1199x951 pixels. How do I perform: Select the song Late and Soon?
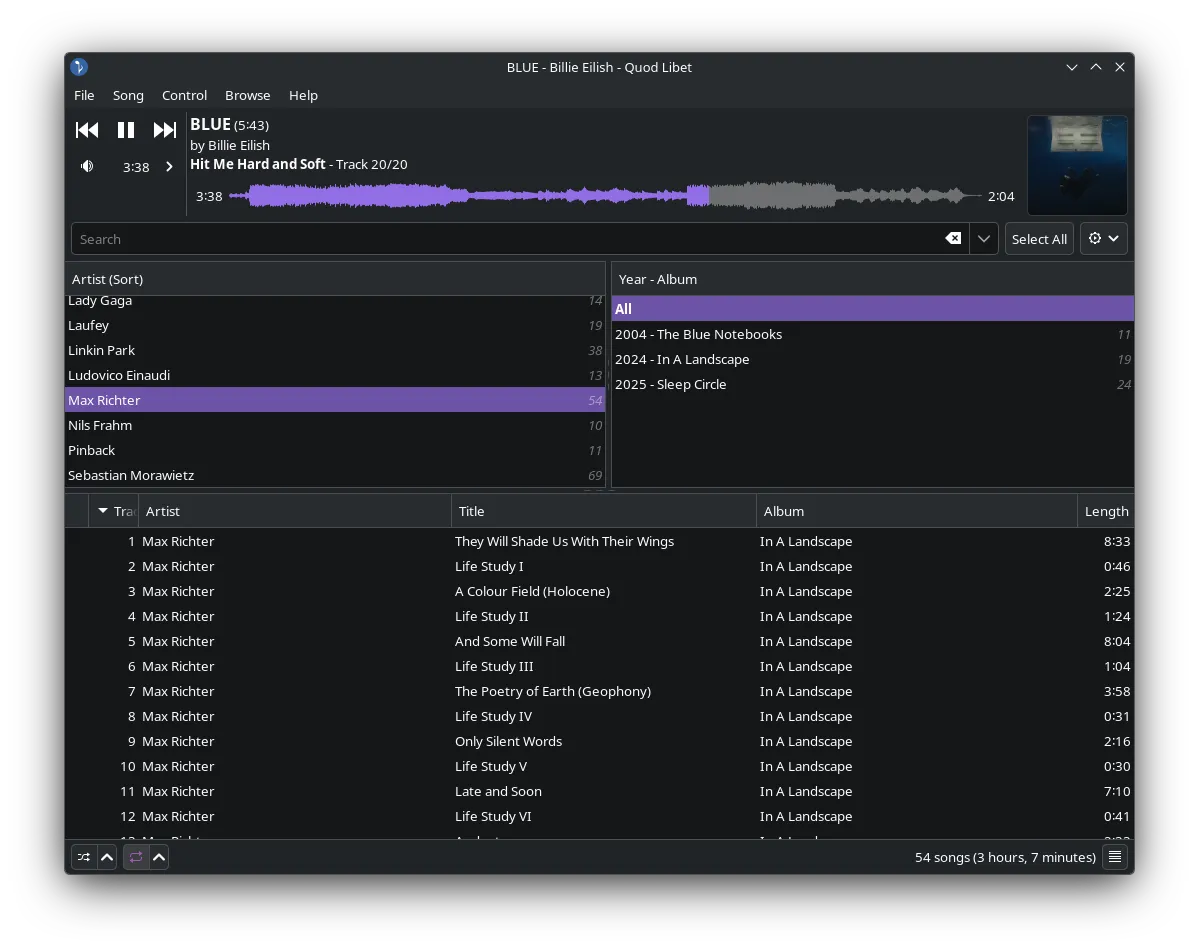[x=599, y=791]
